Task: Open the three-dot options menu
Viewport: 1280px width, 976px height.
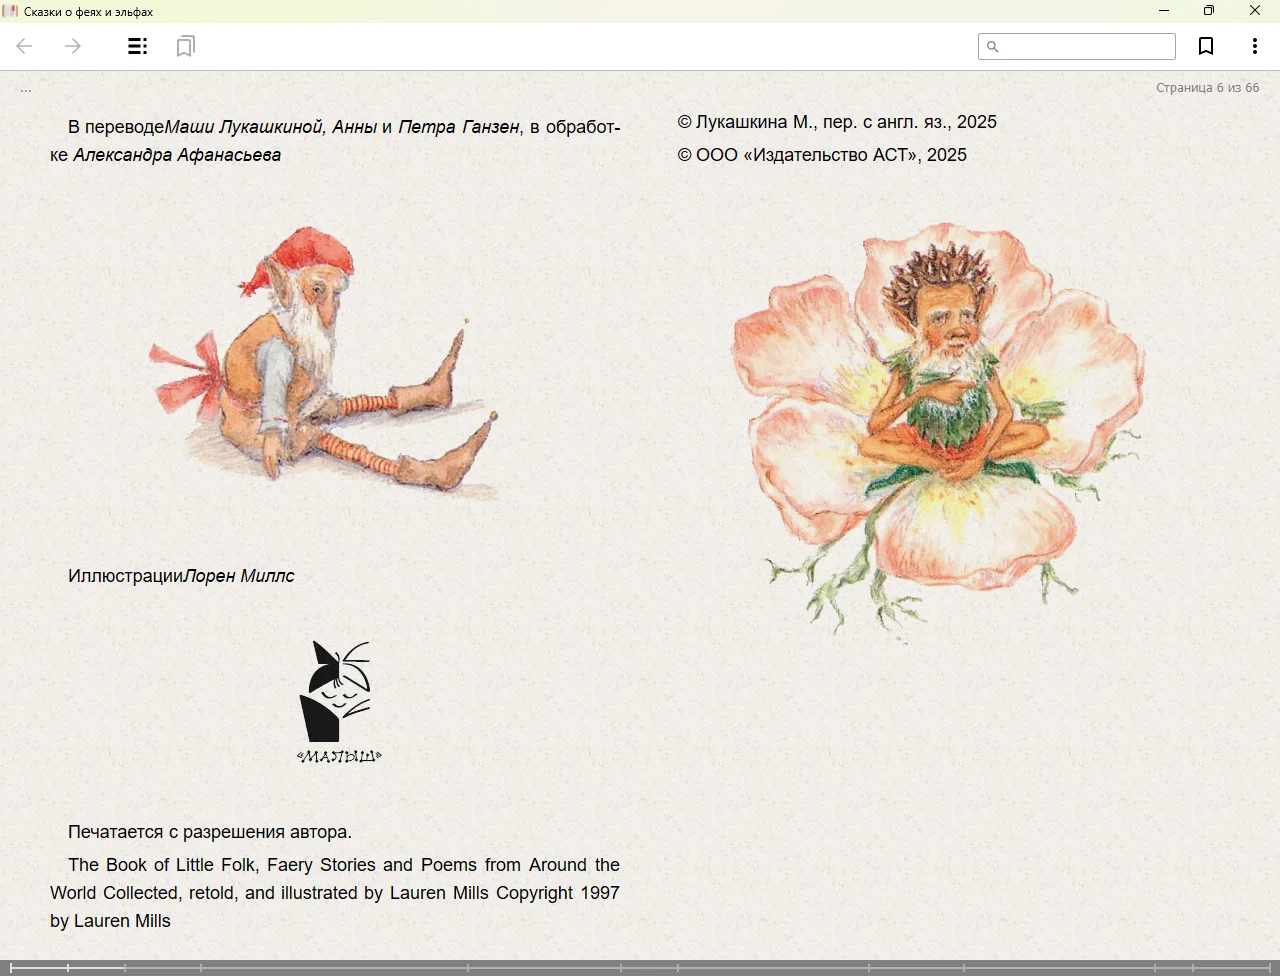Action: [x=1255, y=46]
